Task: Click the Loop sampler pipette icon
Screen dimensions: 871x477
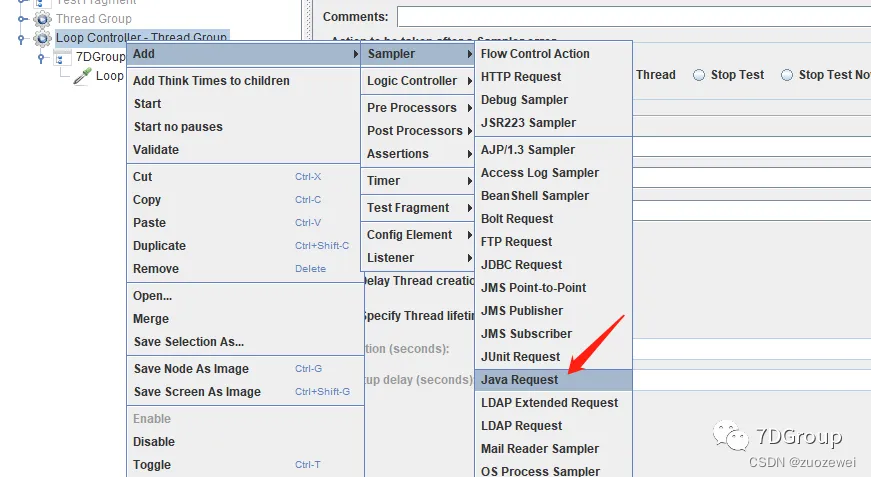Action: (82, 76)
